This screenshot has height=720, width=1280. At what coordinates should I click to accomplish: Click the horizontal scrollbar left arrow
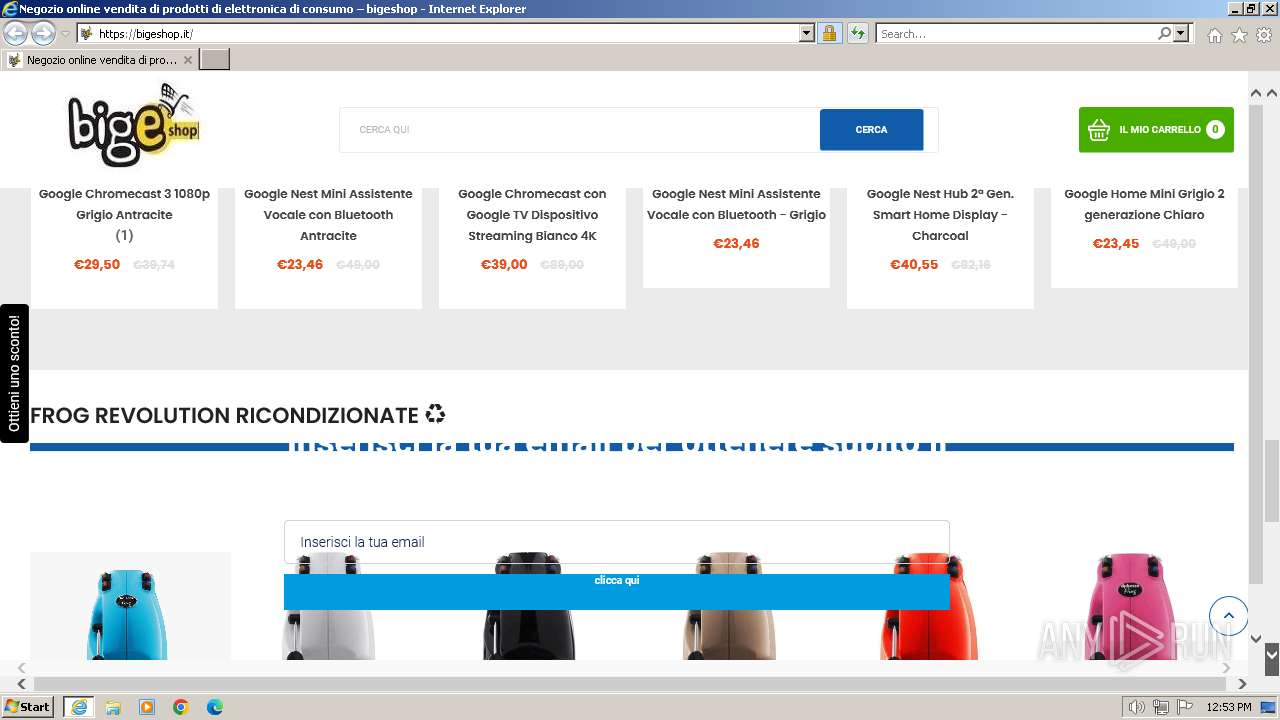point(22,684)
